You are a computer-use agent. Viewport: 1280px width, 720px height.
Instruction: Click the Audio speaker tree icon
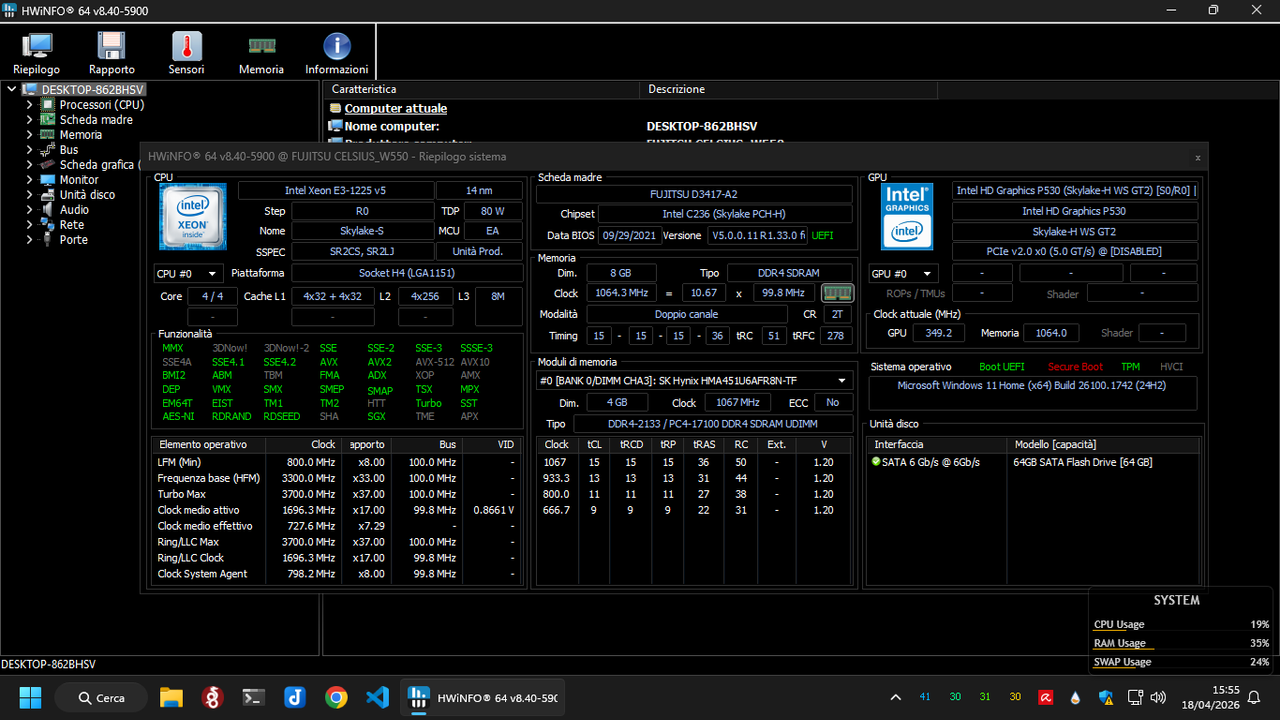(47, 210)
